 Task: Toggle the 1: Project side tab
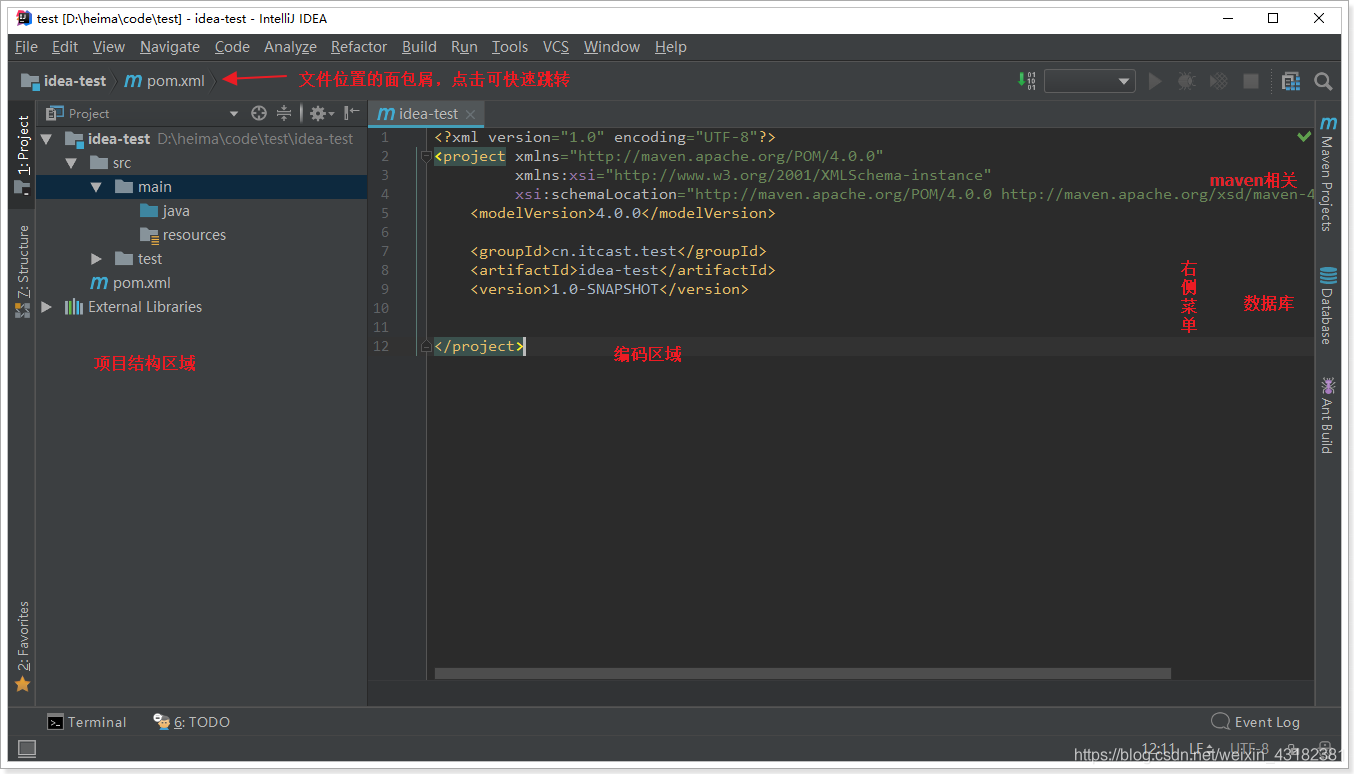pos(22,154)
